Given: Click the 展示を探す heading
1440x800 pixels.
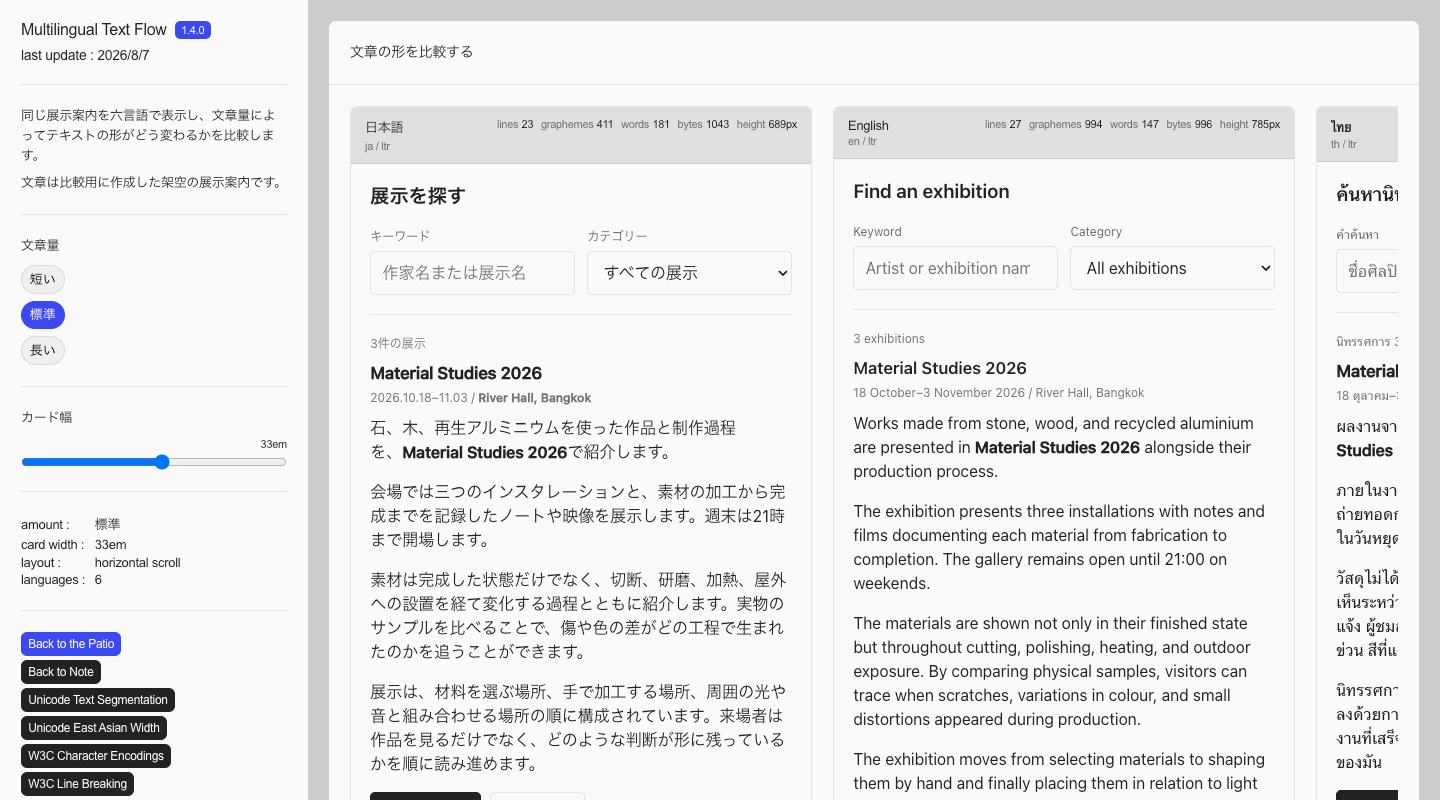Looking at the screenshot, I should (x=418, y=196).
